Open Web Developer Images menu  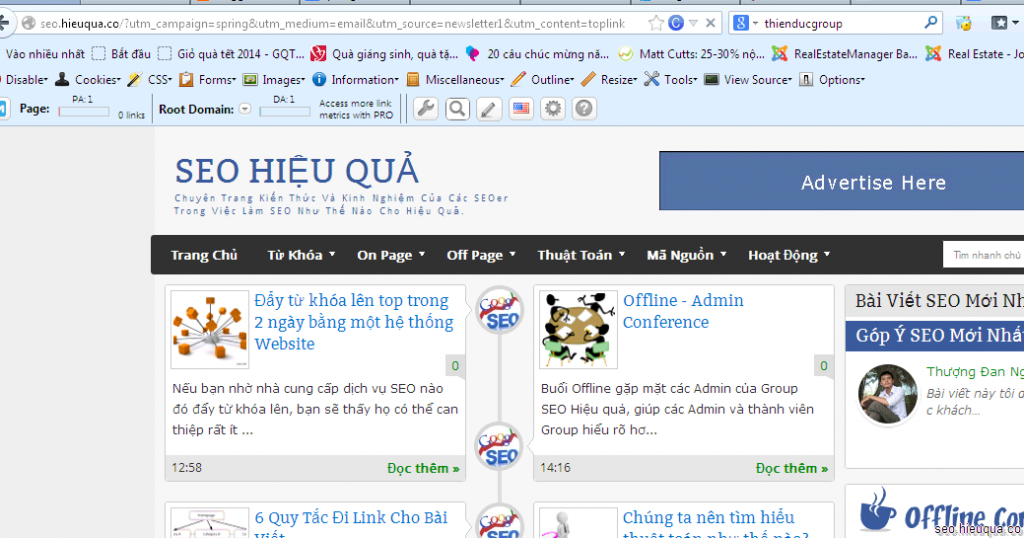[x=274, y=80]
